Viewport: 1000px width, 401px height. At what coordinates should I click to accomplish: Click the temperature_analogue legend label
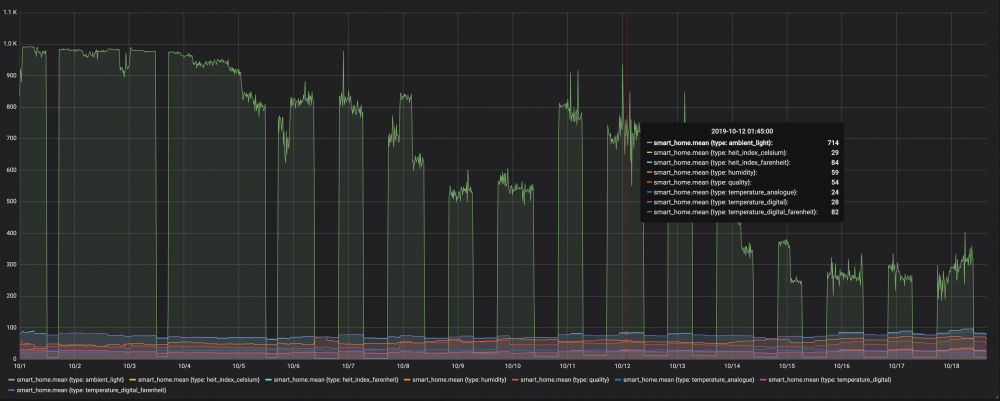pos(689,380)
